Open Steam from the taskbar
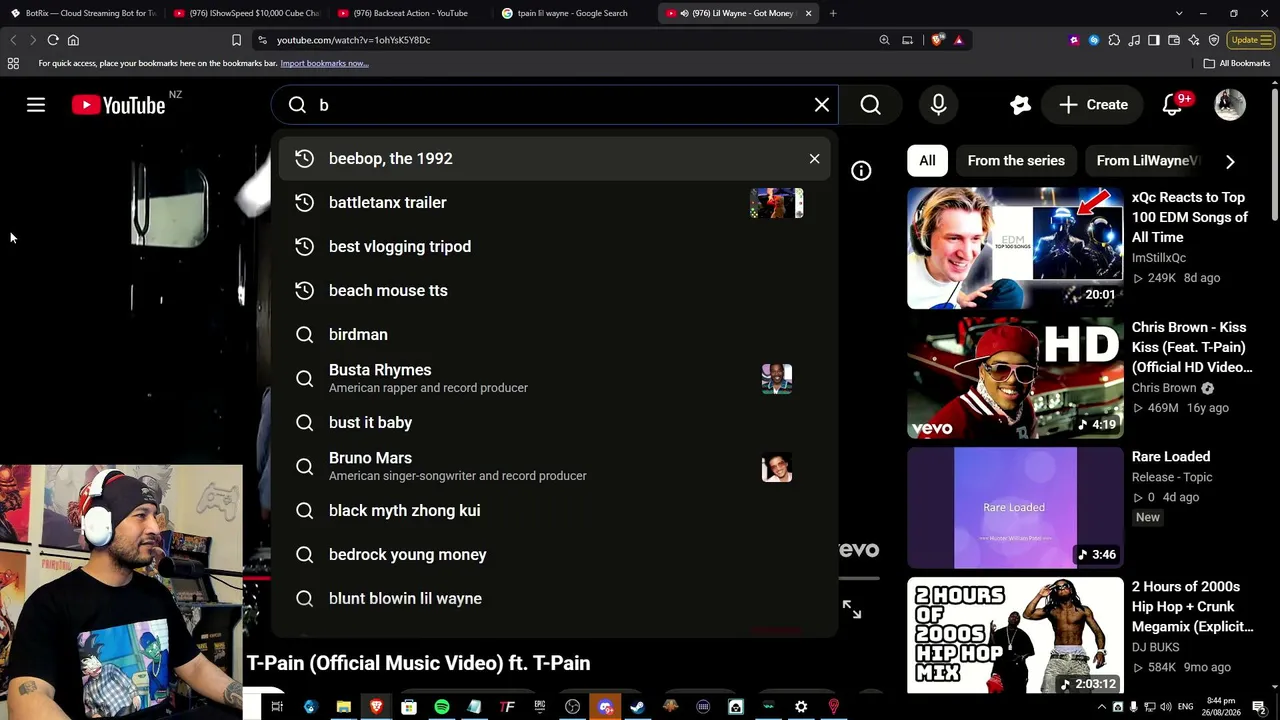This screenshot has height=720, width=1280. (x=637, y=707)
